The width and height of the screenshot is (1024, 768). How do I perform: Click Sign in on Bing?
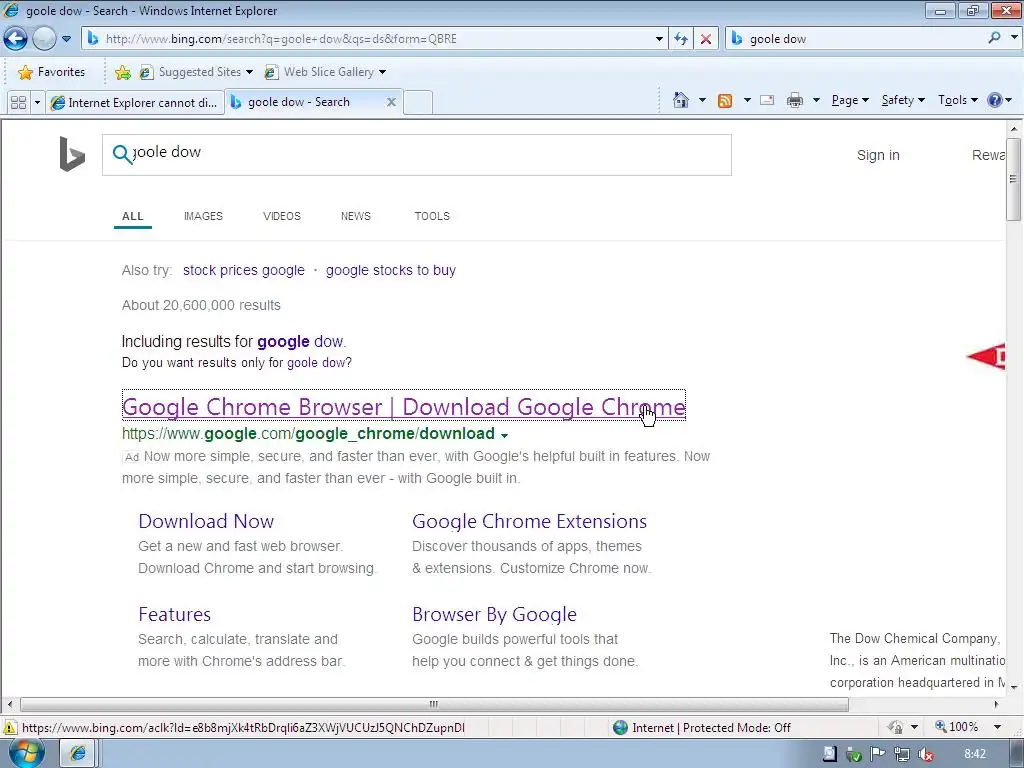pos(878,155)
